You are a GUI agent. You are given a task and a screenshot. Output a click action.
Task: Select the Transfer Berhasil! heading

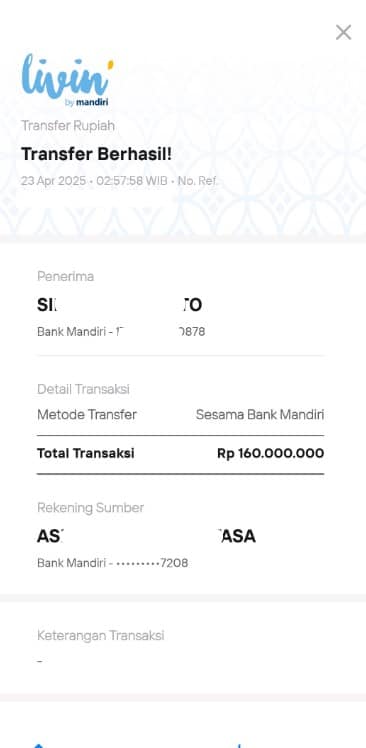click(x=96, y=154)
